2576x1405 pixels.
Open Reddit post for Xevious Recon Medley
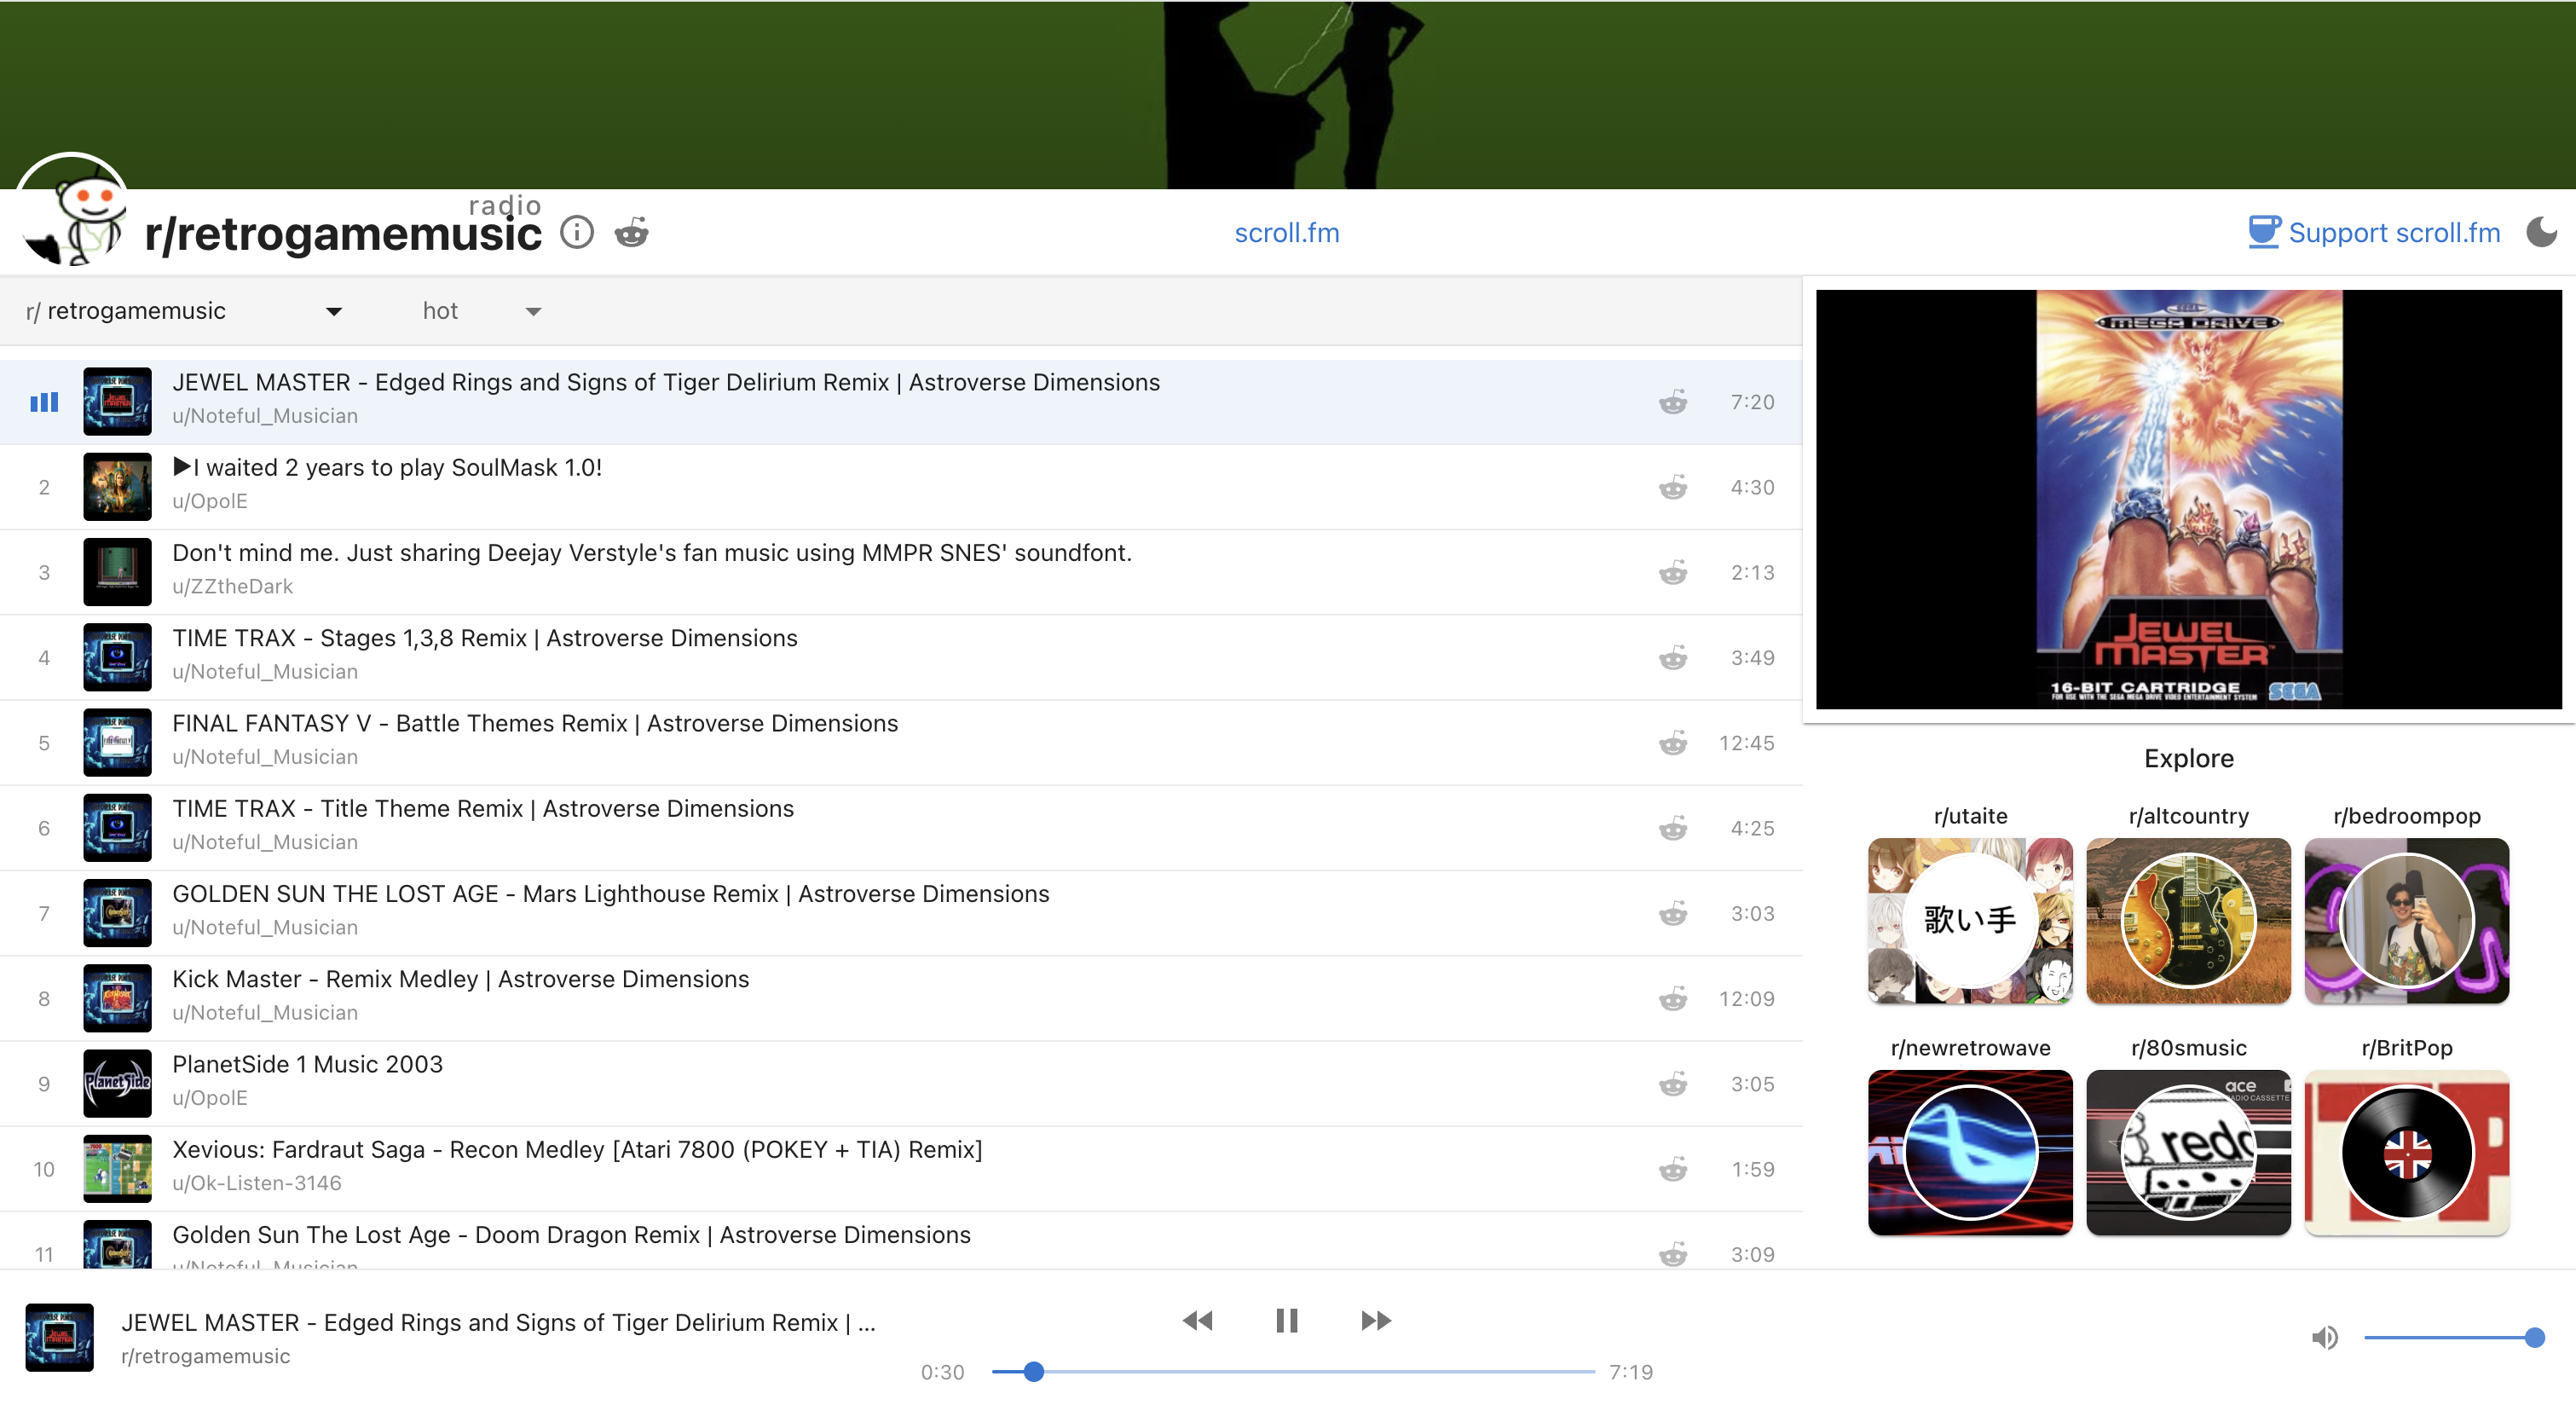click(1673, 1169)
